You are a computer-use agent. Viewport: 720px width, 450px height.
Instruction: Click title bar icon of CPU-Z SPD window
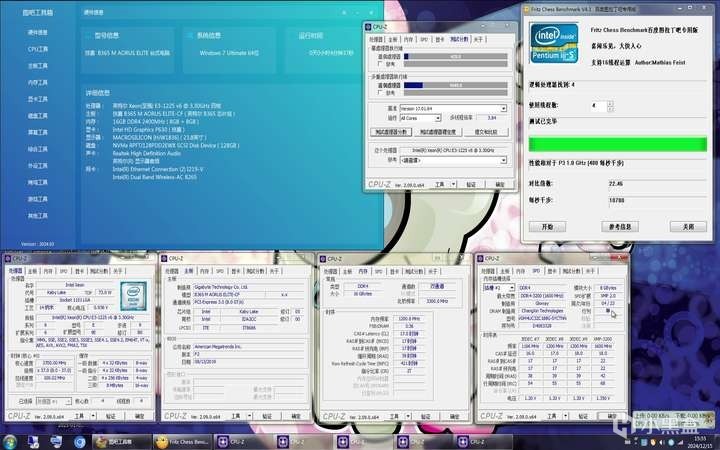(481, 259)
